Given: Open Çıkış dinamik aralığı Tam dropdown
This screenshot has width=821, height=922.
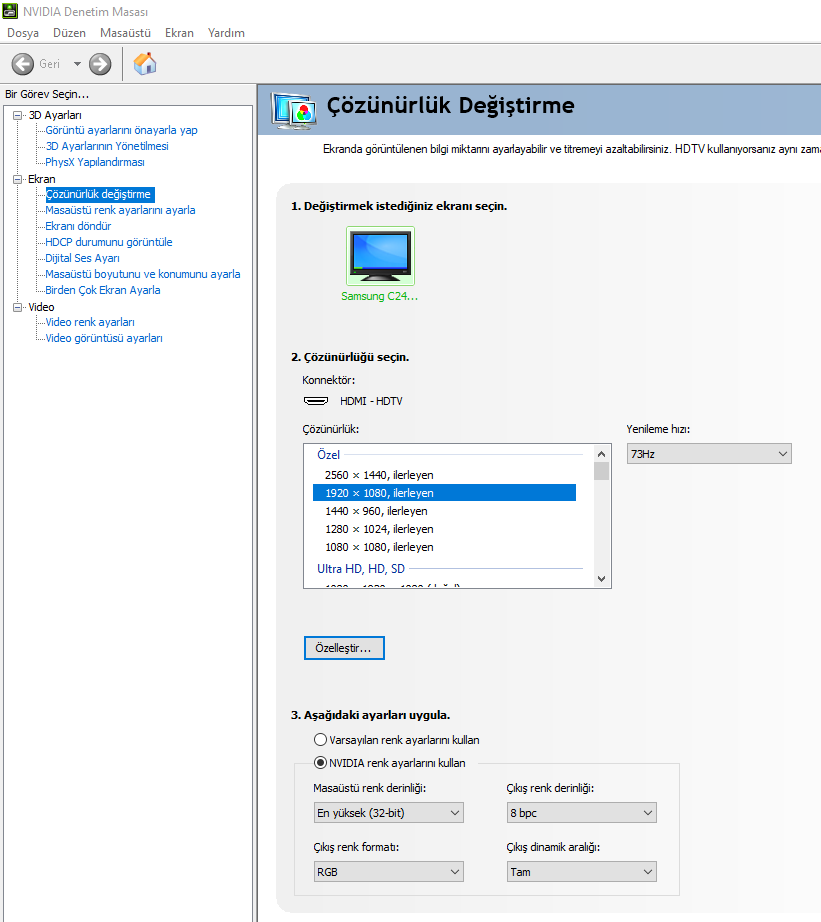Looking at the screenshot, I should click(581, 871).
